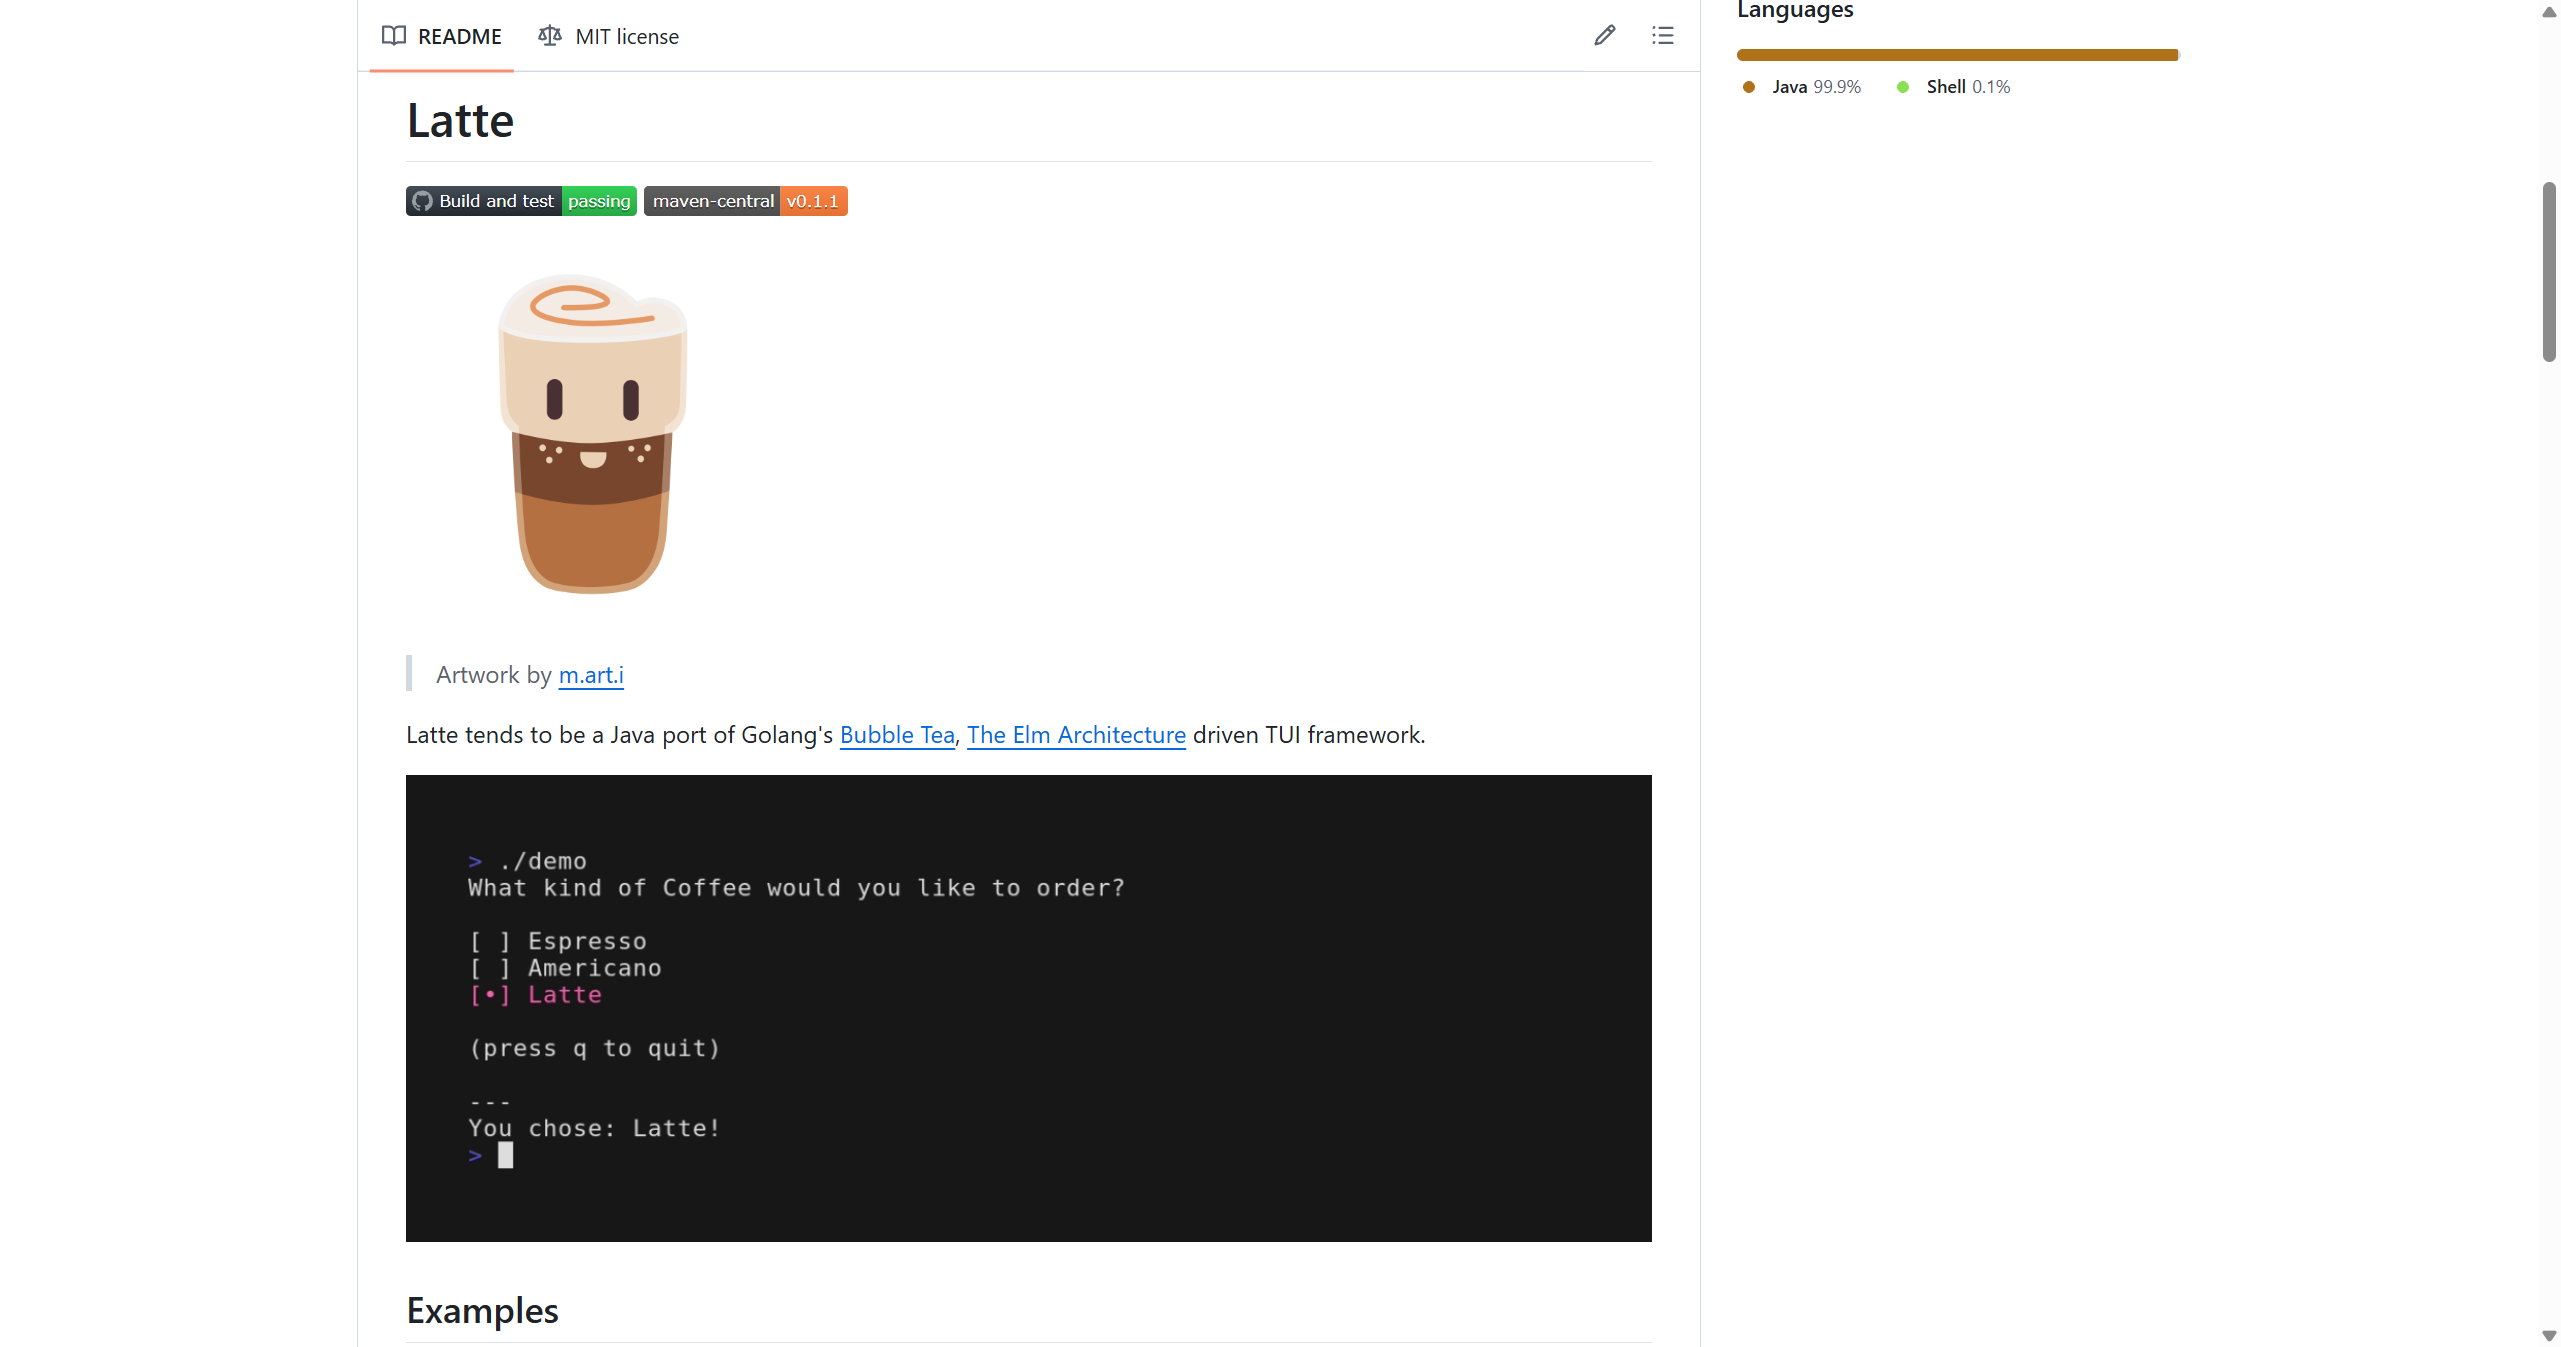Click the terminal demo animation image
Viewport: 2561px width, 1347px height.
pos(1028,1008)
